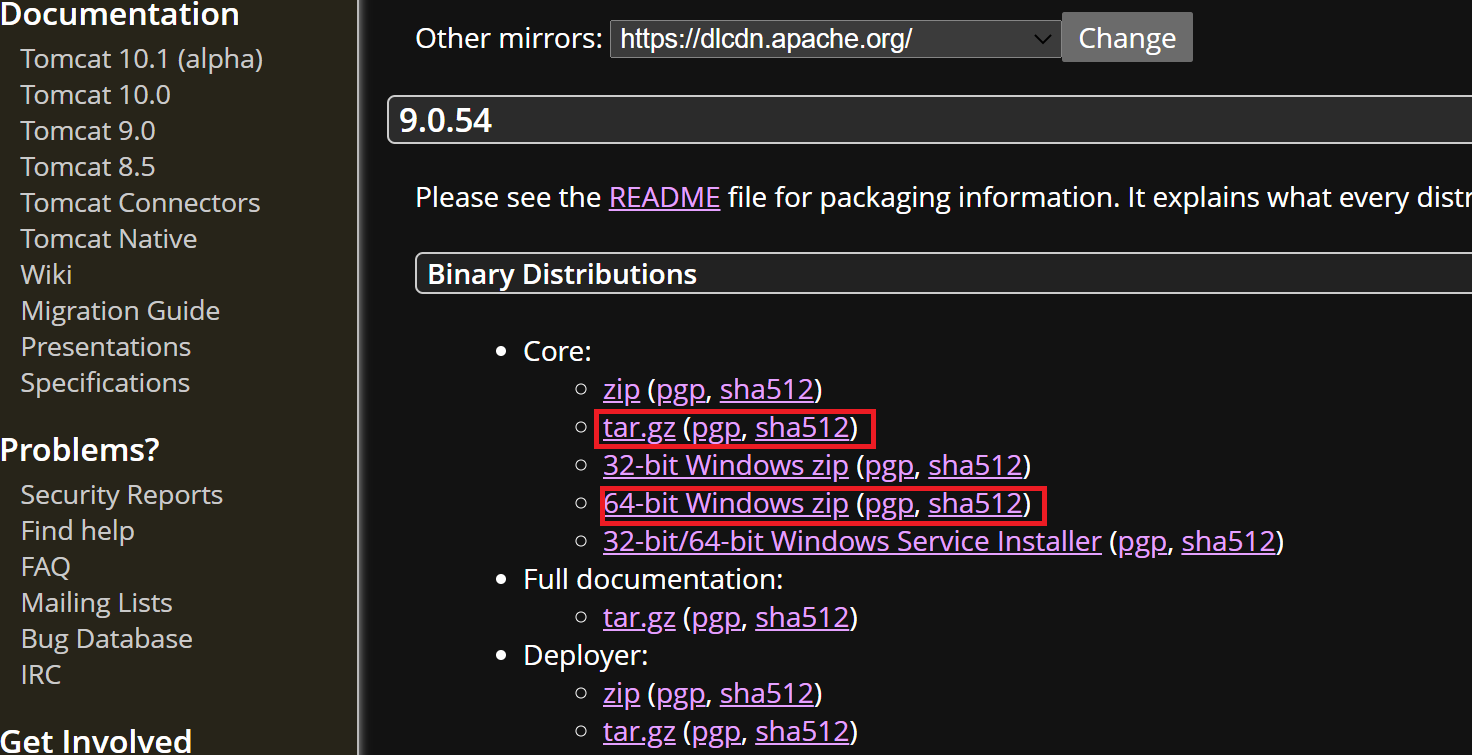Open the Find help link
Viewport: 1472px width, 755px height.
(x=77, y=531)
